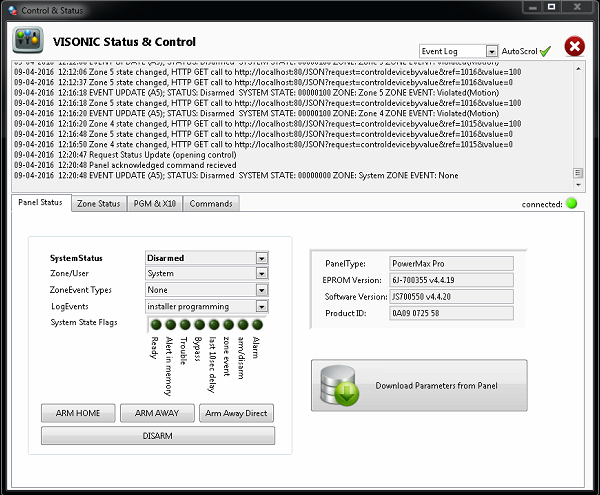Image resolution: width=600 pixels, height=495 pixels.
Task: Click the log scrollbar up arrow
Action: pyautogui.click(x=578, y=69)
